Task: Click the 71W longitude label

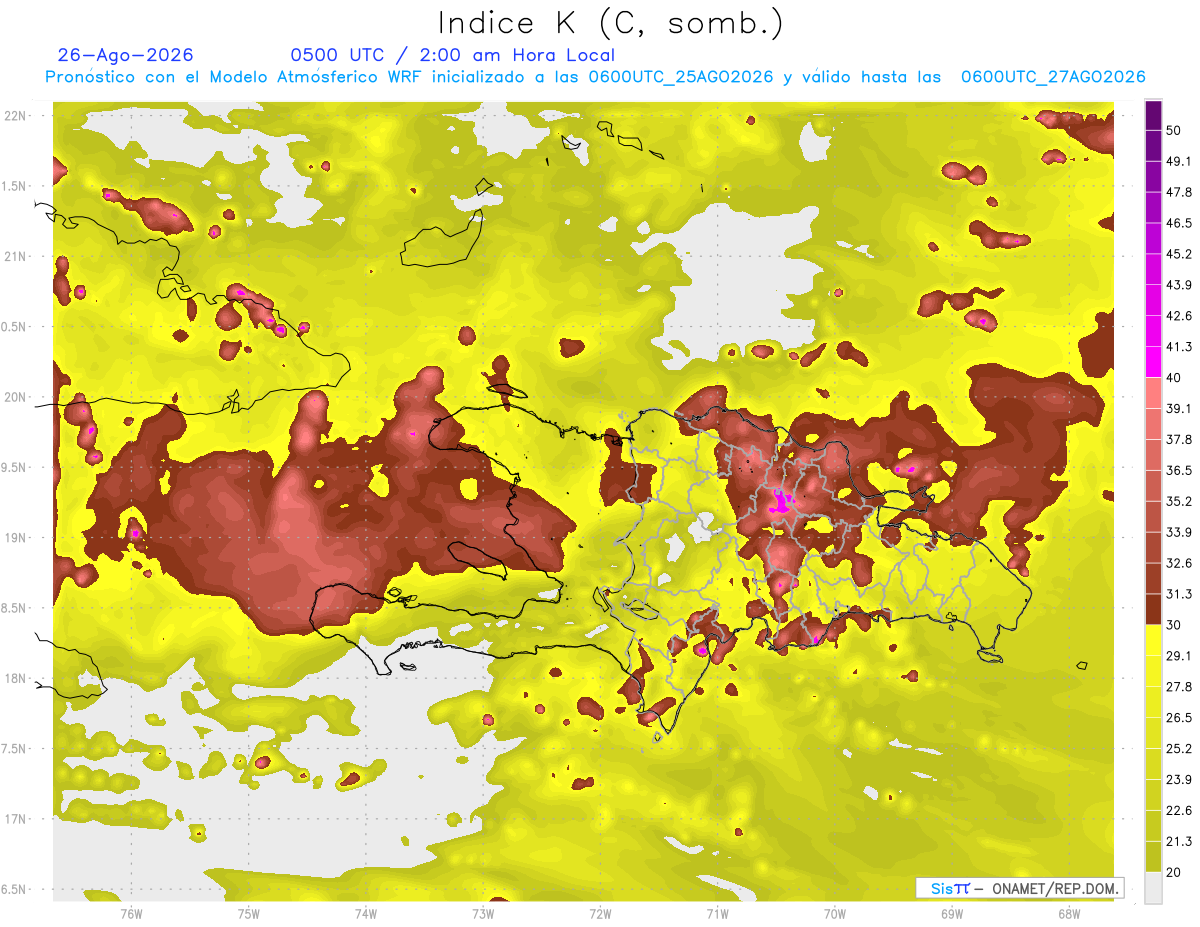Action: click(718, 913)
